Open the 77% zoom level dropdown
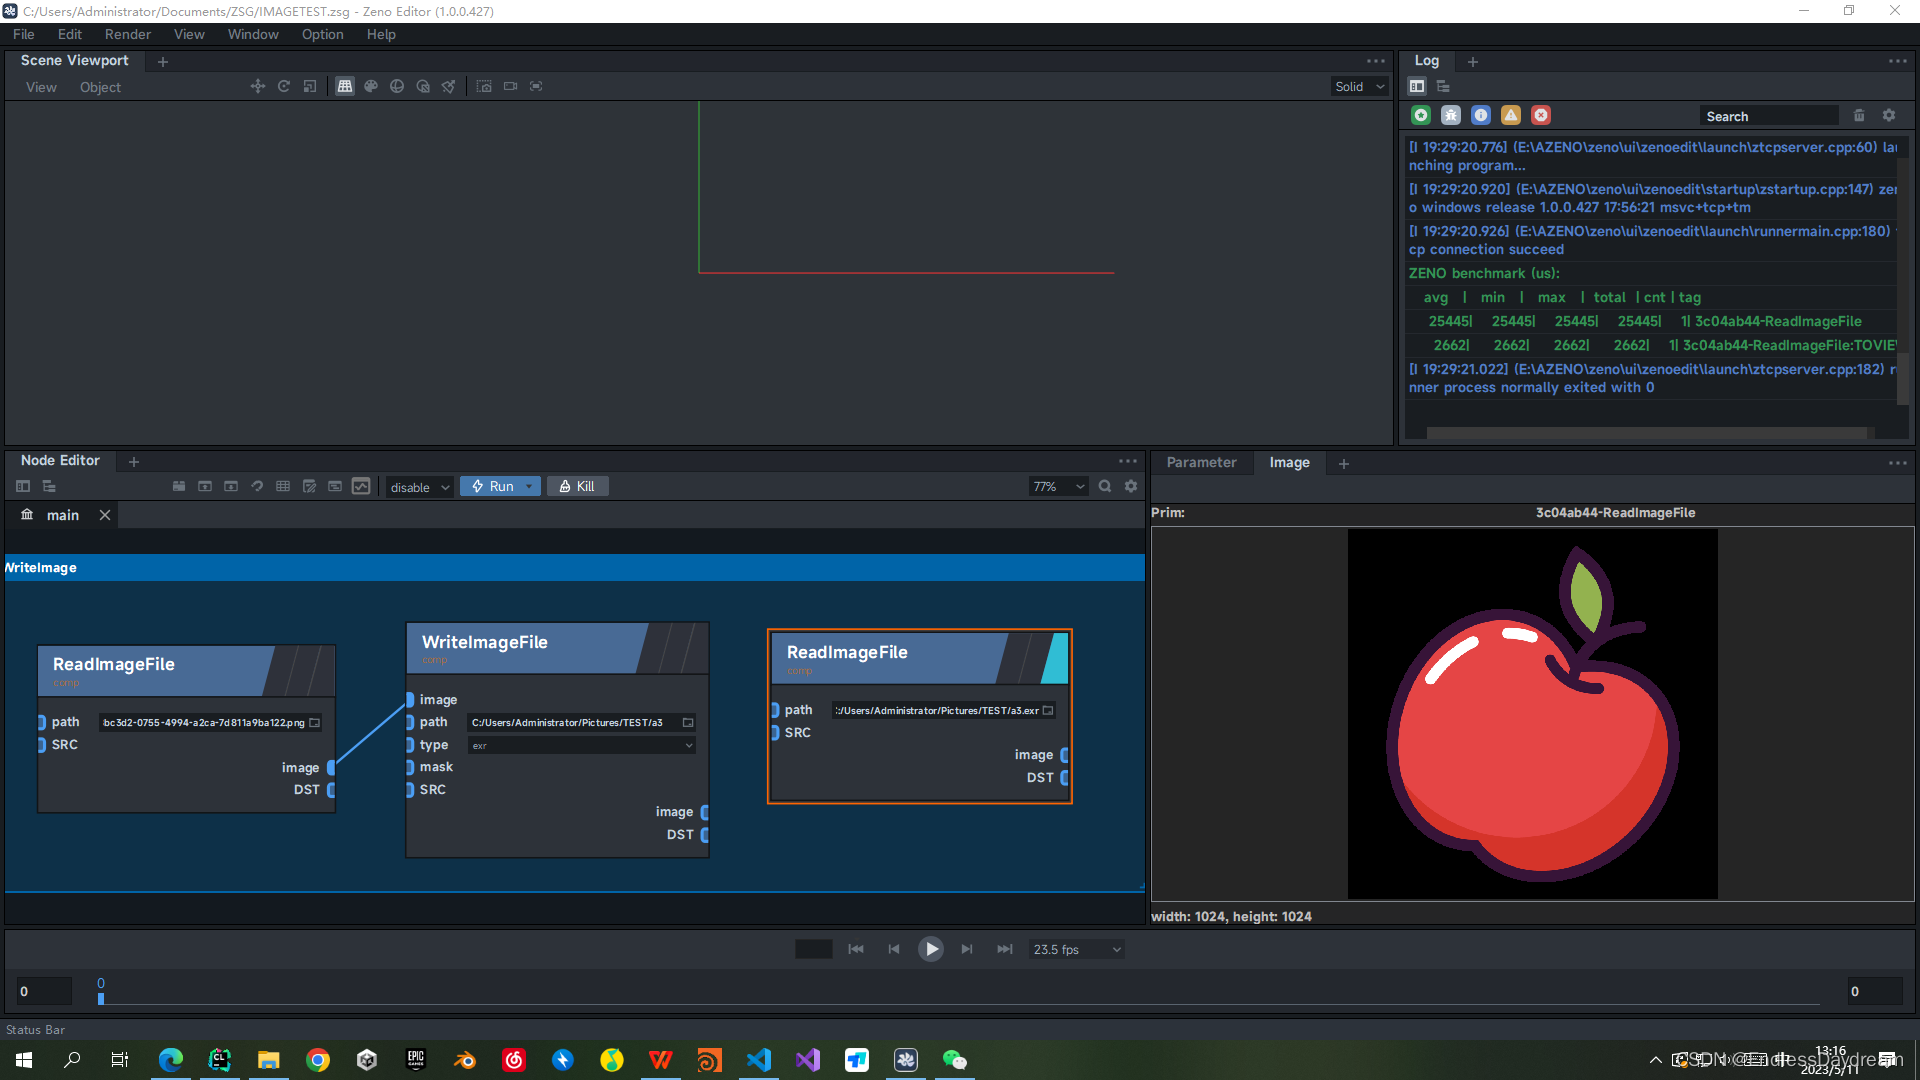This screenshot has height=1080, width=1920. point(1058,487)
